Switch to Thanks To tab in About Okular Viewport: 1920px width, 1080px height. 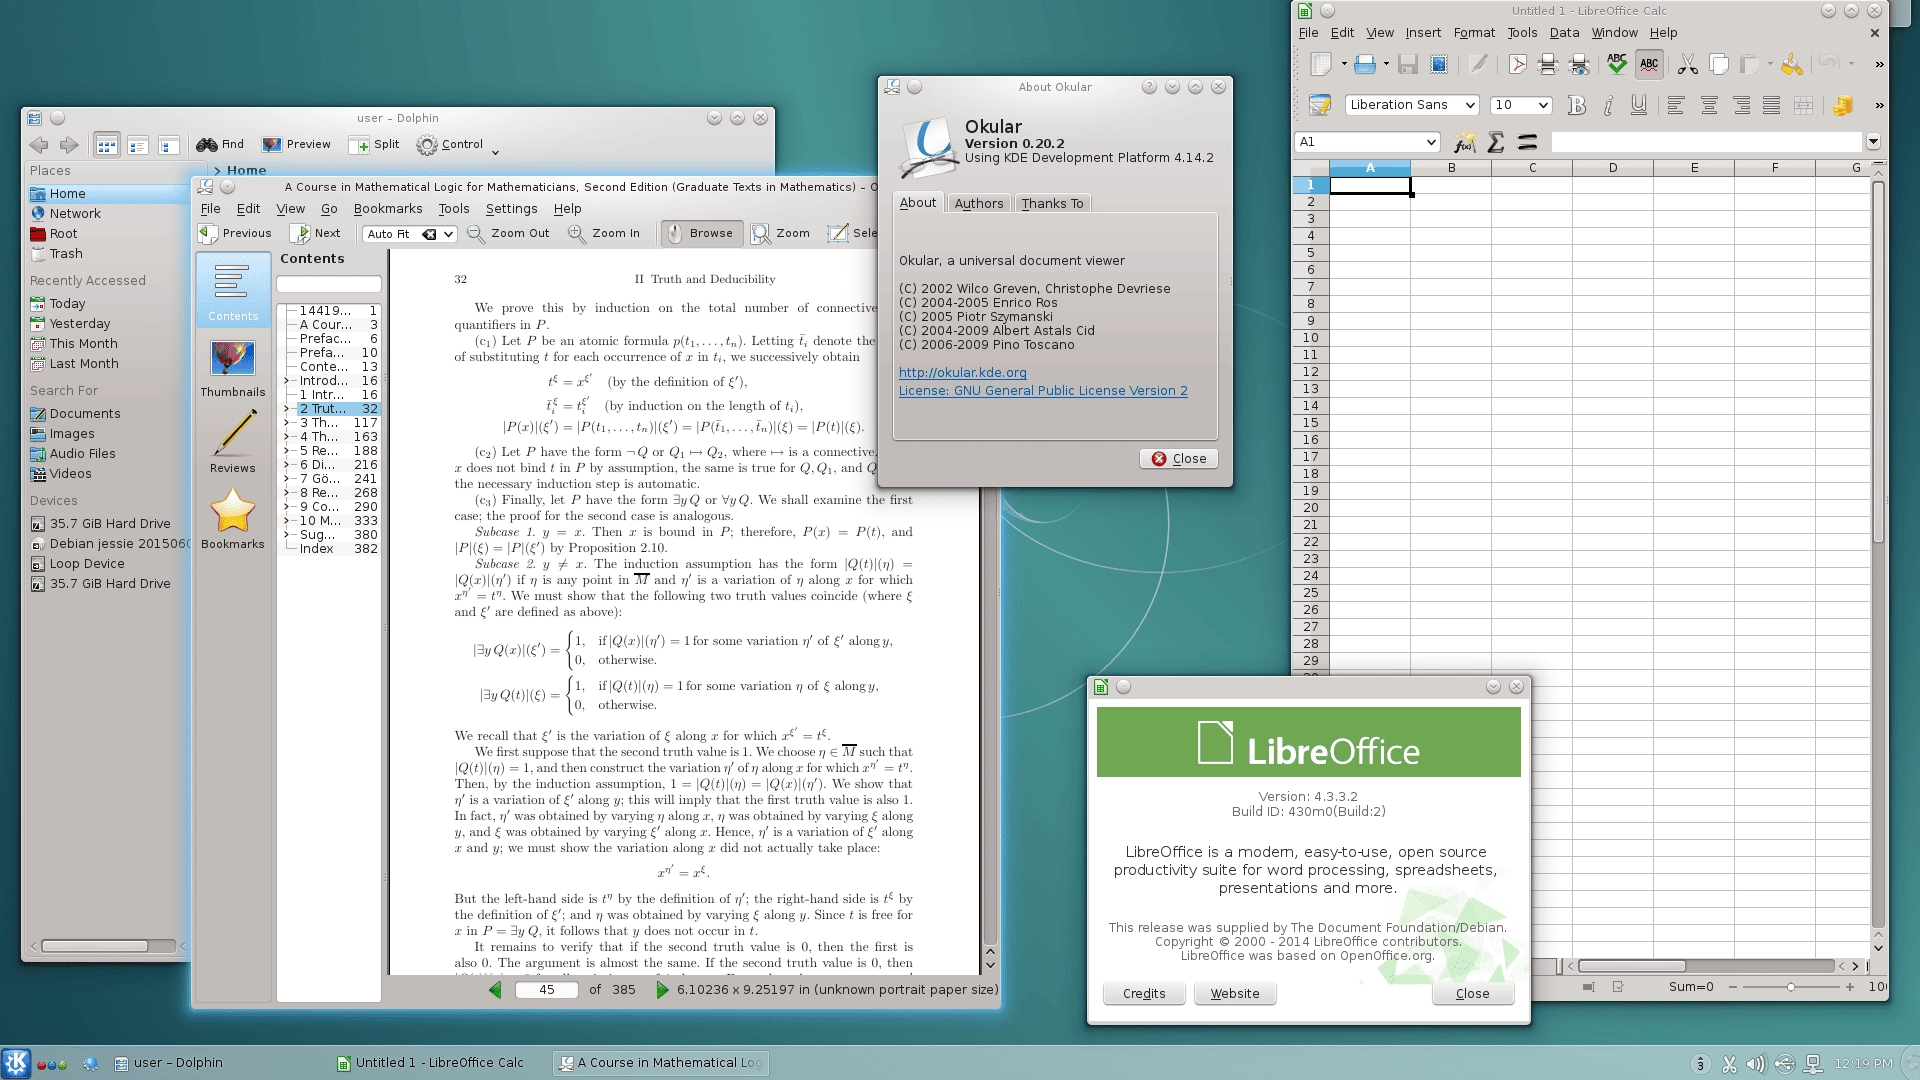1052,203
